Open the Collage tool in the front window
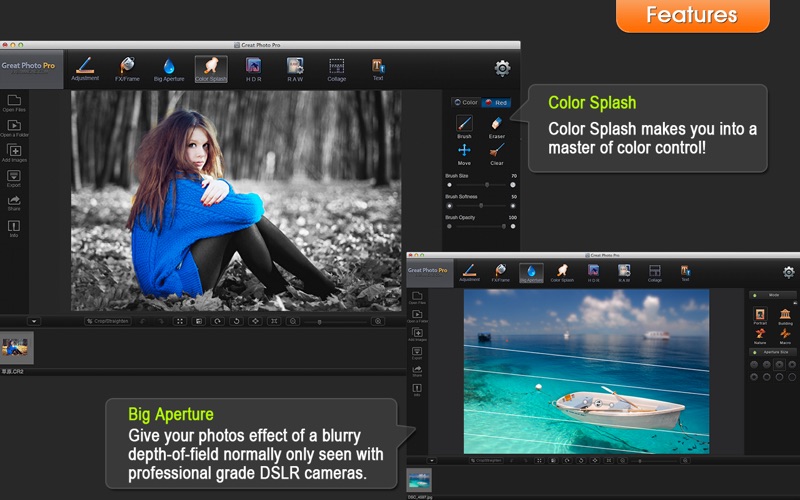Screen dimensions: 800x500 [654, 273]
